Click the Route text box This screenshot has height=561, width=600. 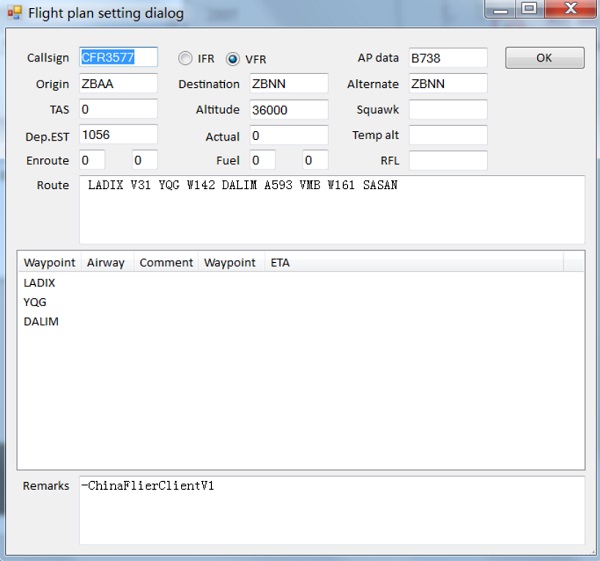coord(332,210)
